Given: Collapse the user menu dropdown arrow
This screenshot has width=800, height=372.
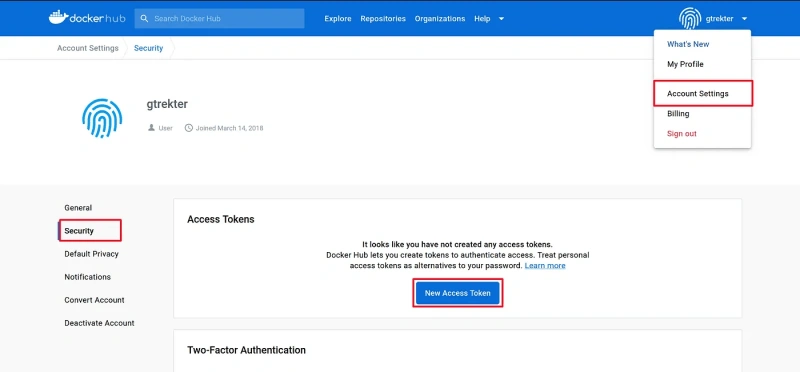Looking at the screenshot, I should pos(744,19).
